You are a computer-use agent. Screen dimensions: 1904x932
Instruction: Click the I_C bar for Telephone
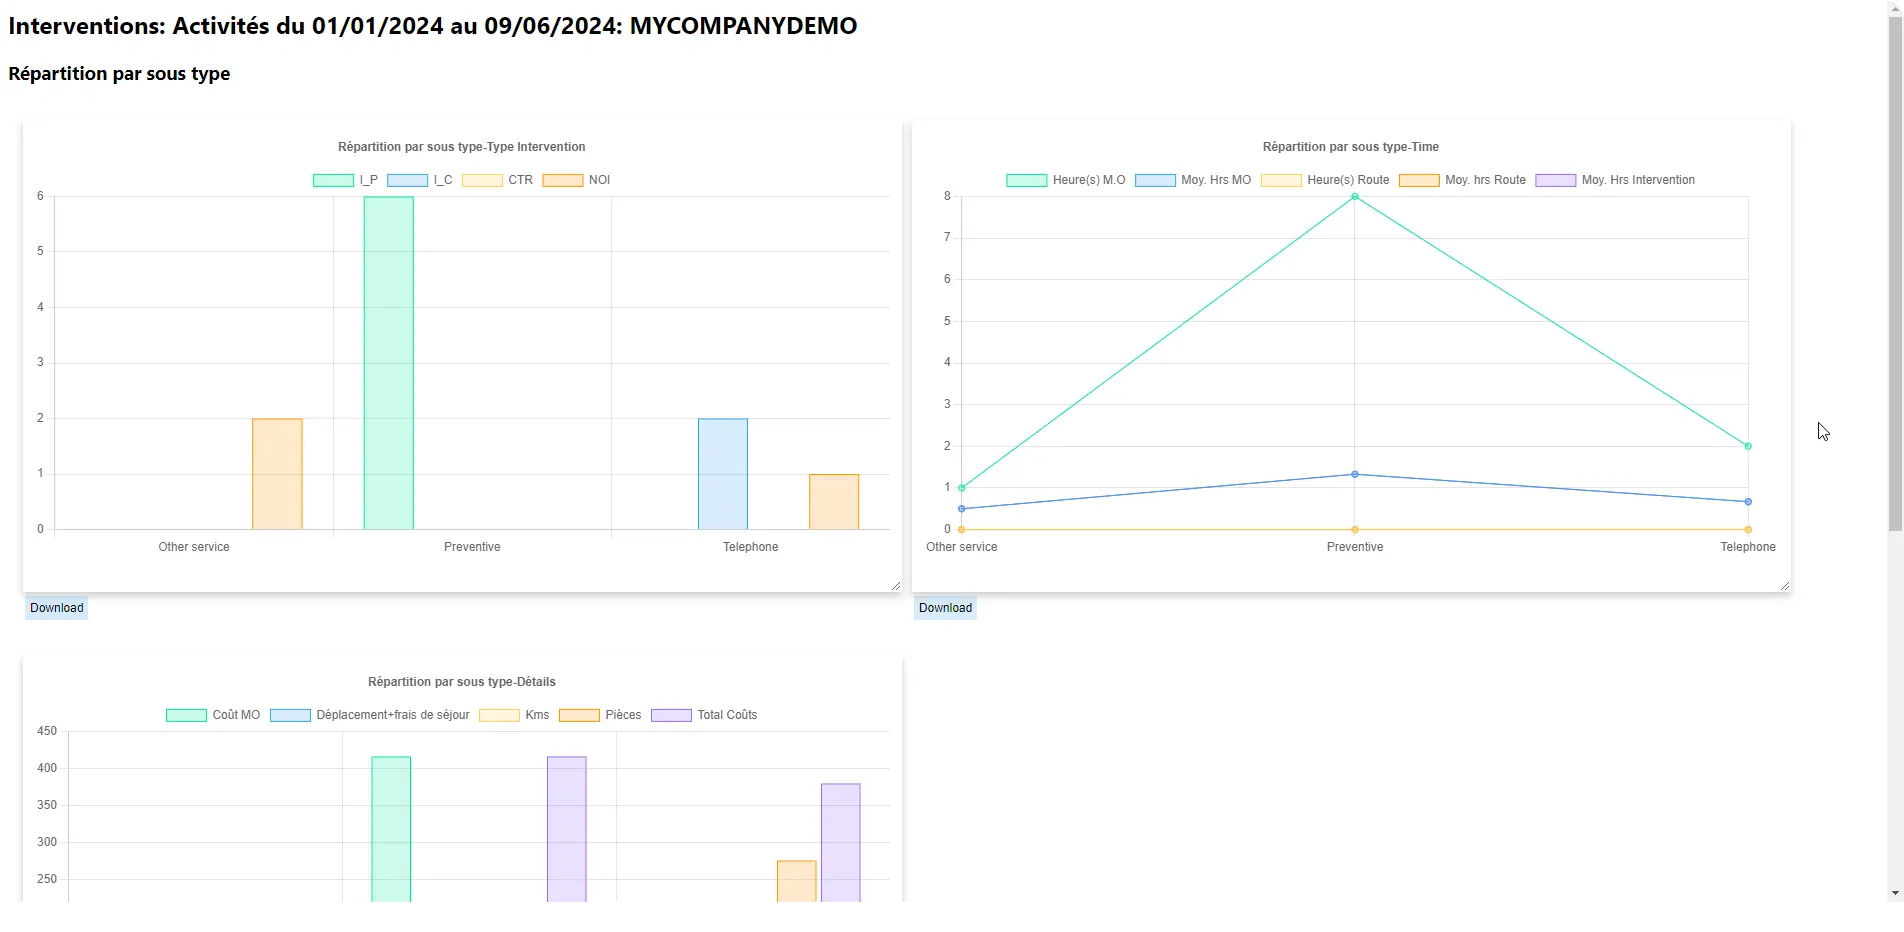(723, 474)
